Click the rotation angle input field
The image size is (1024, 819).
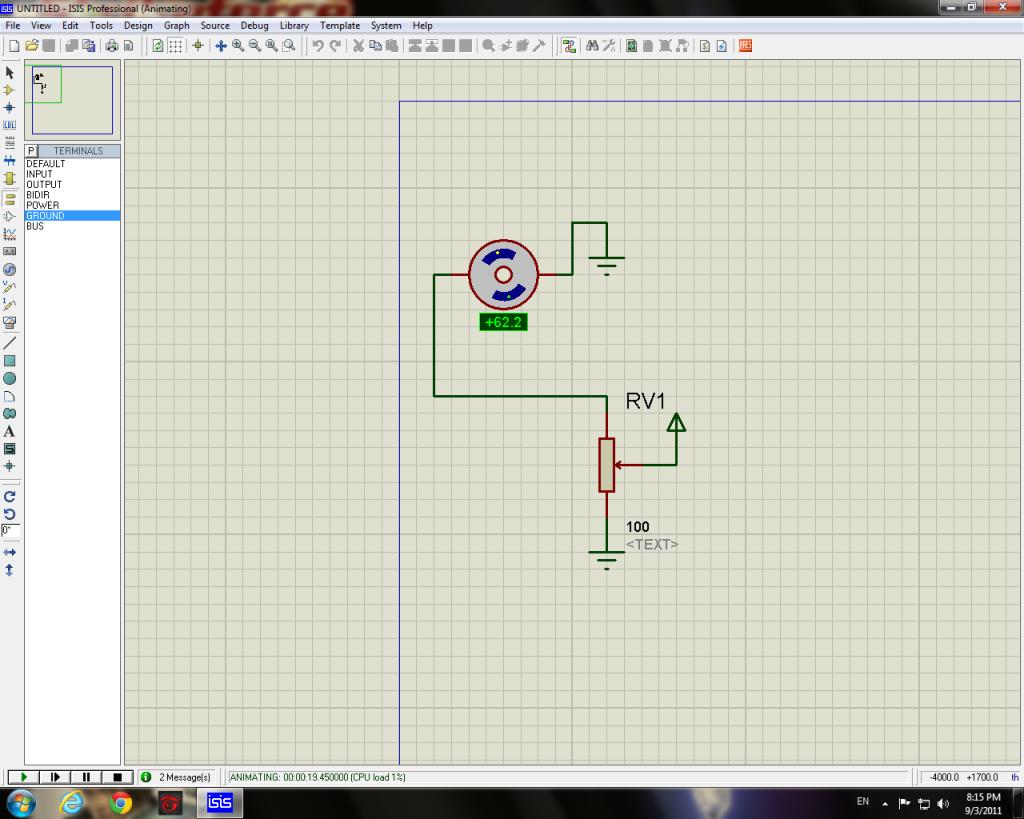(x=8, y=530)
